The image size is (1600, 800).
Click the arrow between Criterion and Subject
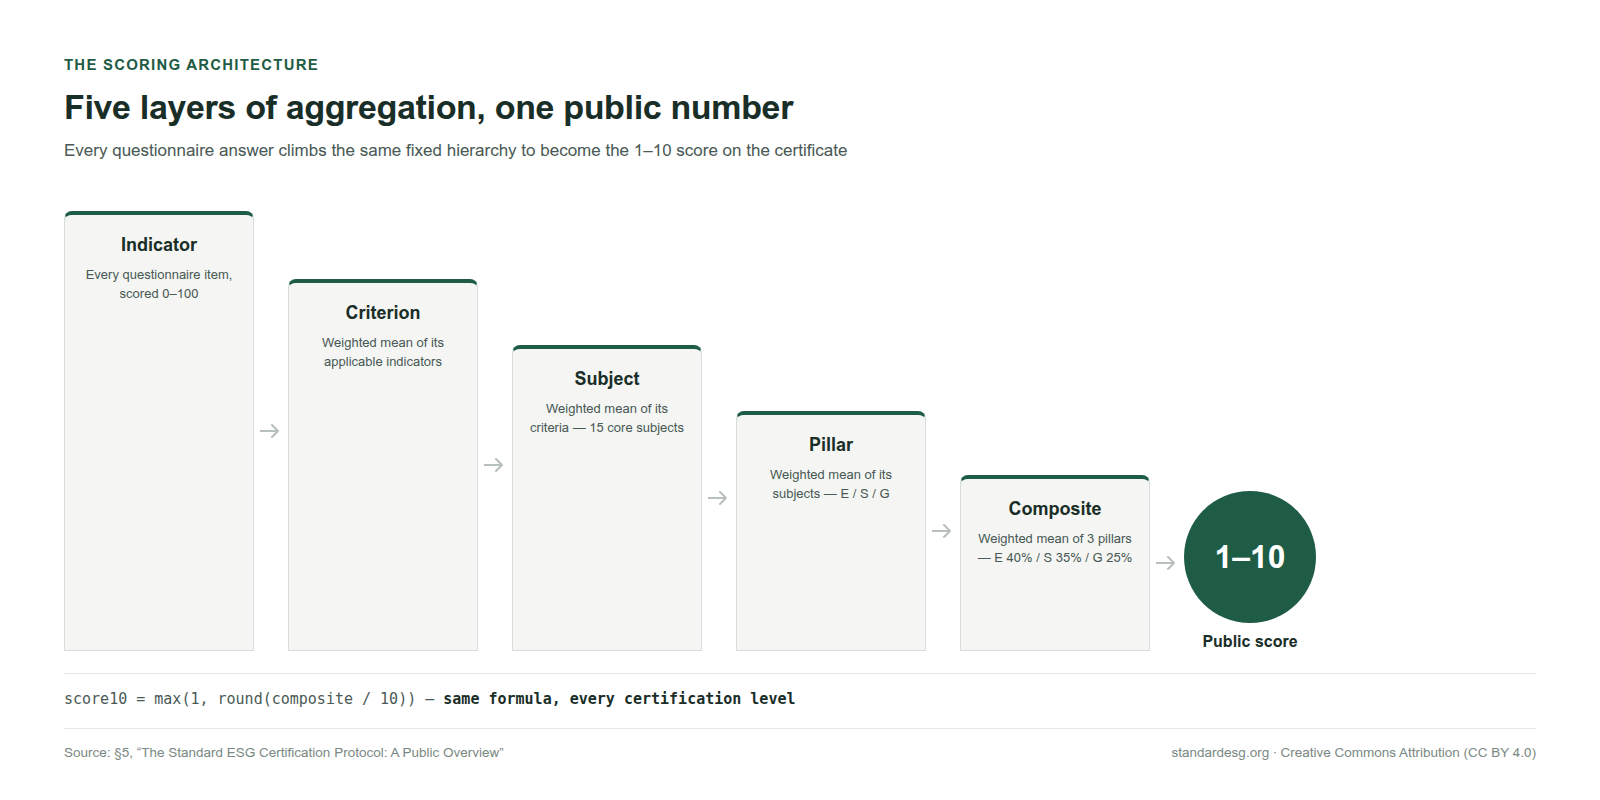(494, 465)
